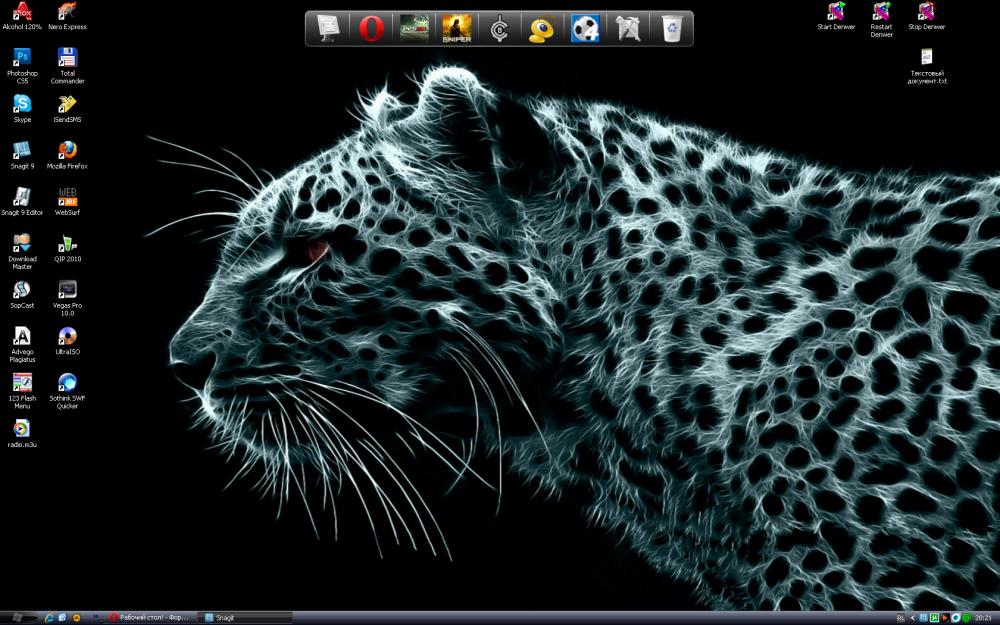Open the radio.m3u playlist file
The width and height of the screenshot is (1000, 625).
[22, 430]
